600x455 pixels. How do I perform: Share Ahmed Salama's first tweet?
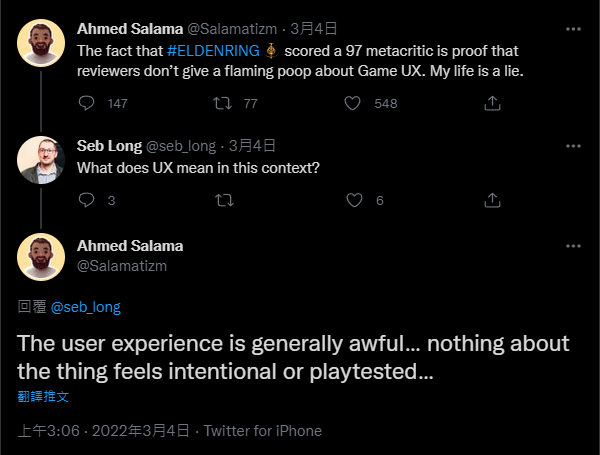click(492, 103)
